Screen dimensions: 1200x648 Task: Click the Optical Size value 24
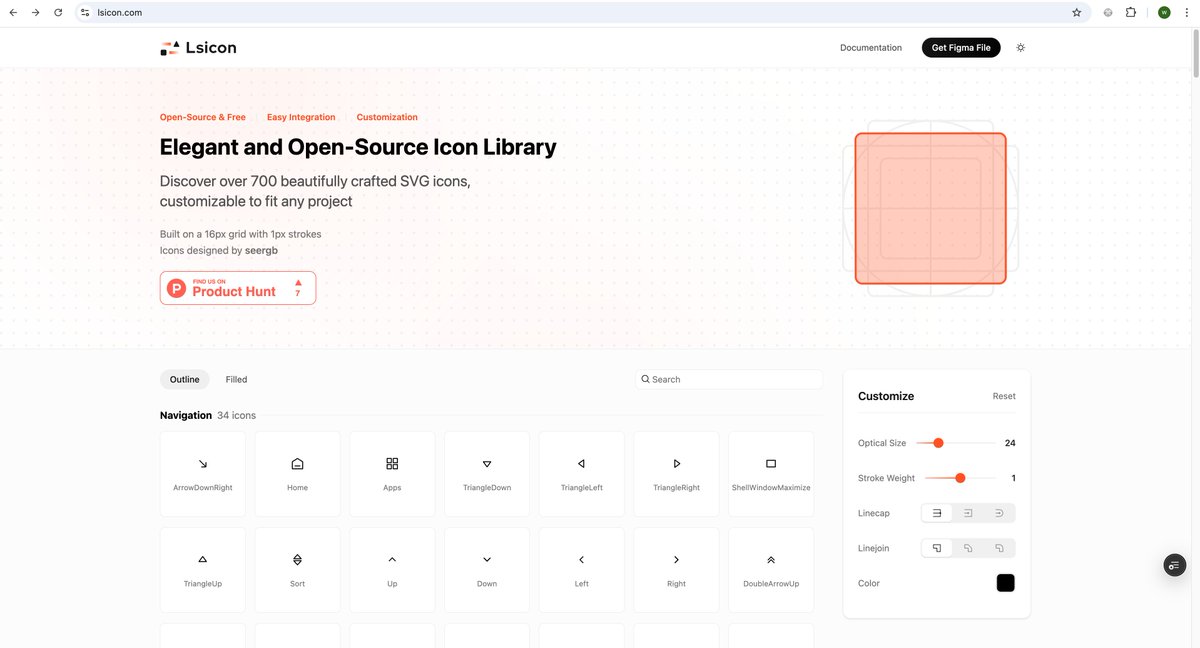point(1010,442)
